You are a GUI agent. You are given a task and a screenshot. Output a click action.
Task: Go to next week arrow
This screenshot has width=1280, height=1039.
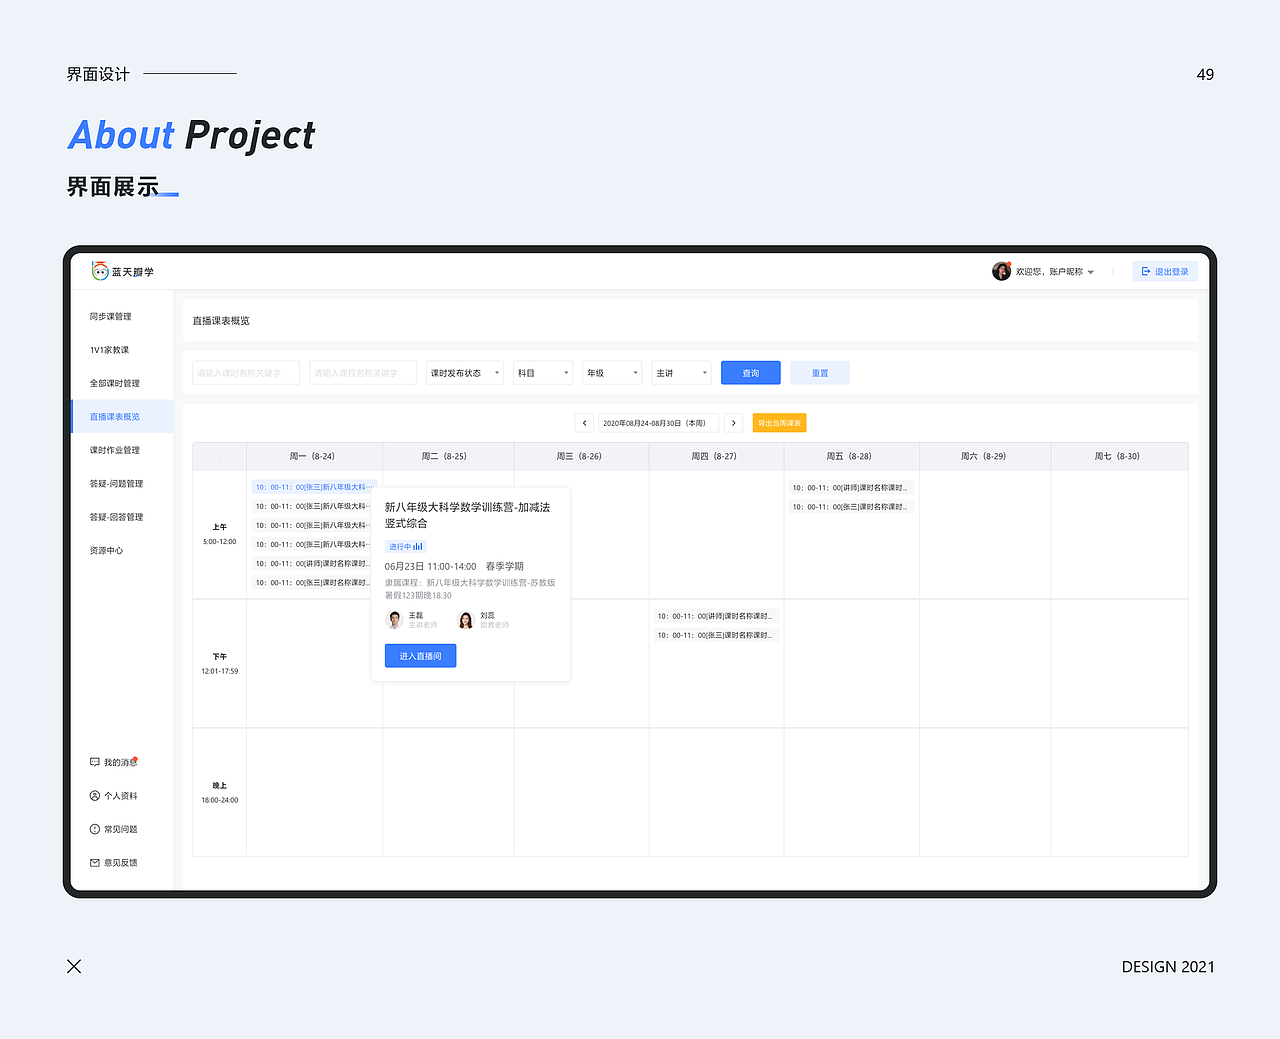pos(734,423)
